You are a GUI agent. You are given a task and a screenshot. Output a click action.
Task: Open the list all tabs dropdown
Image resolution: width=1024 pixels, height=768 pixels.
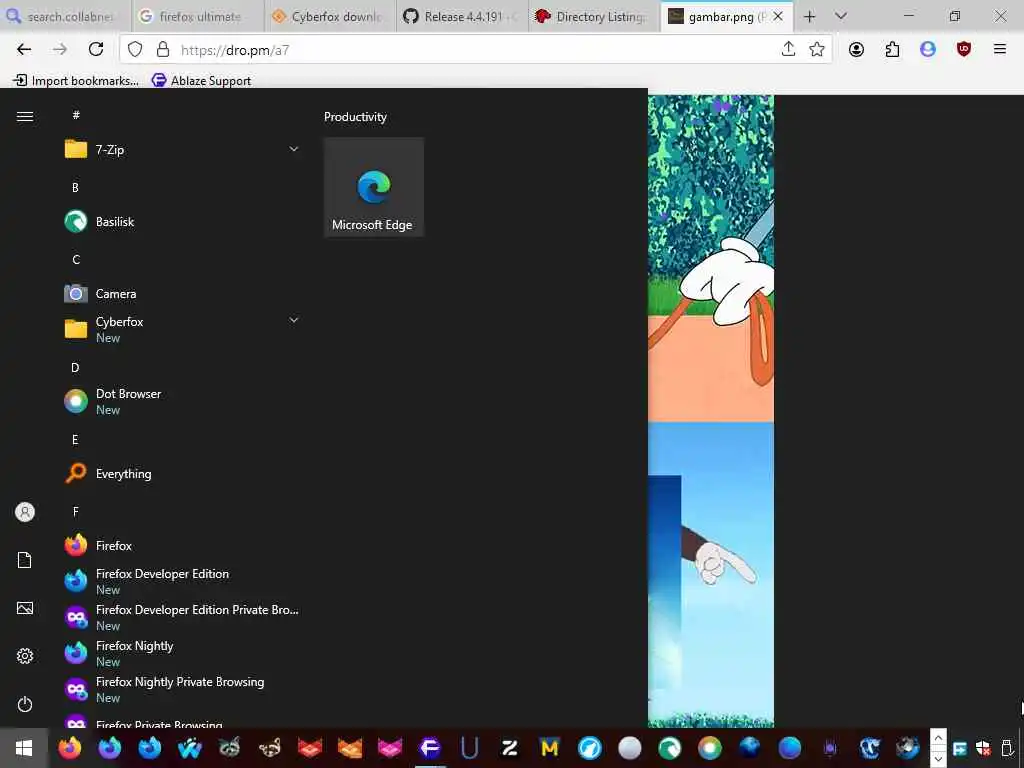pos(841,16)
